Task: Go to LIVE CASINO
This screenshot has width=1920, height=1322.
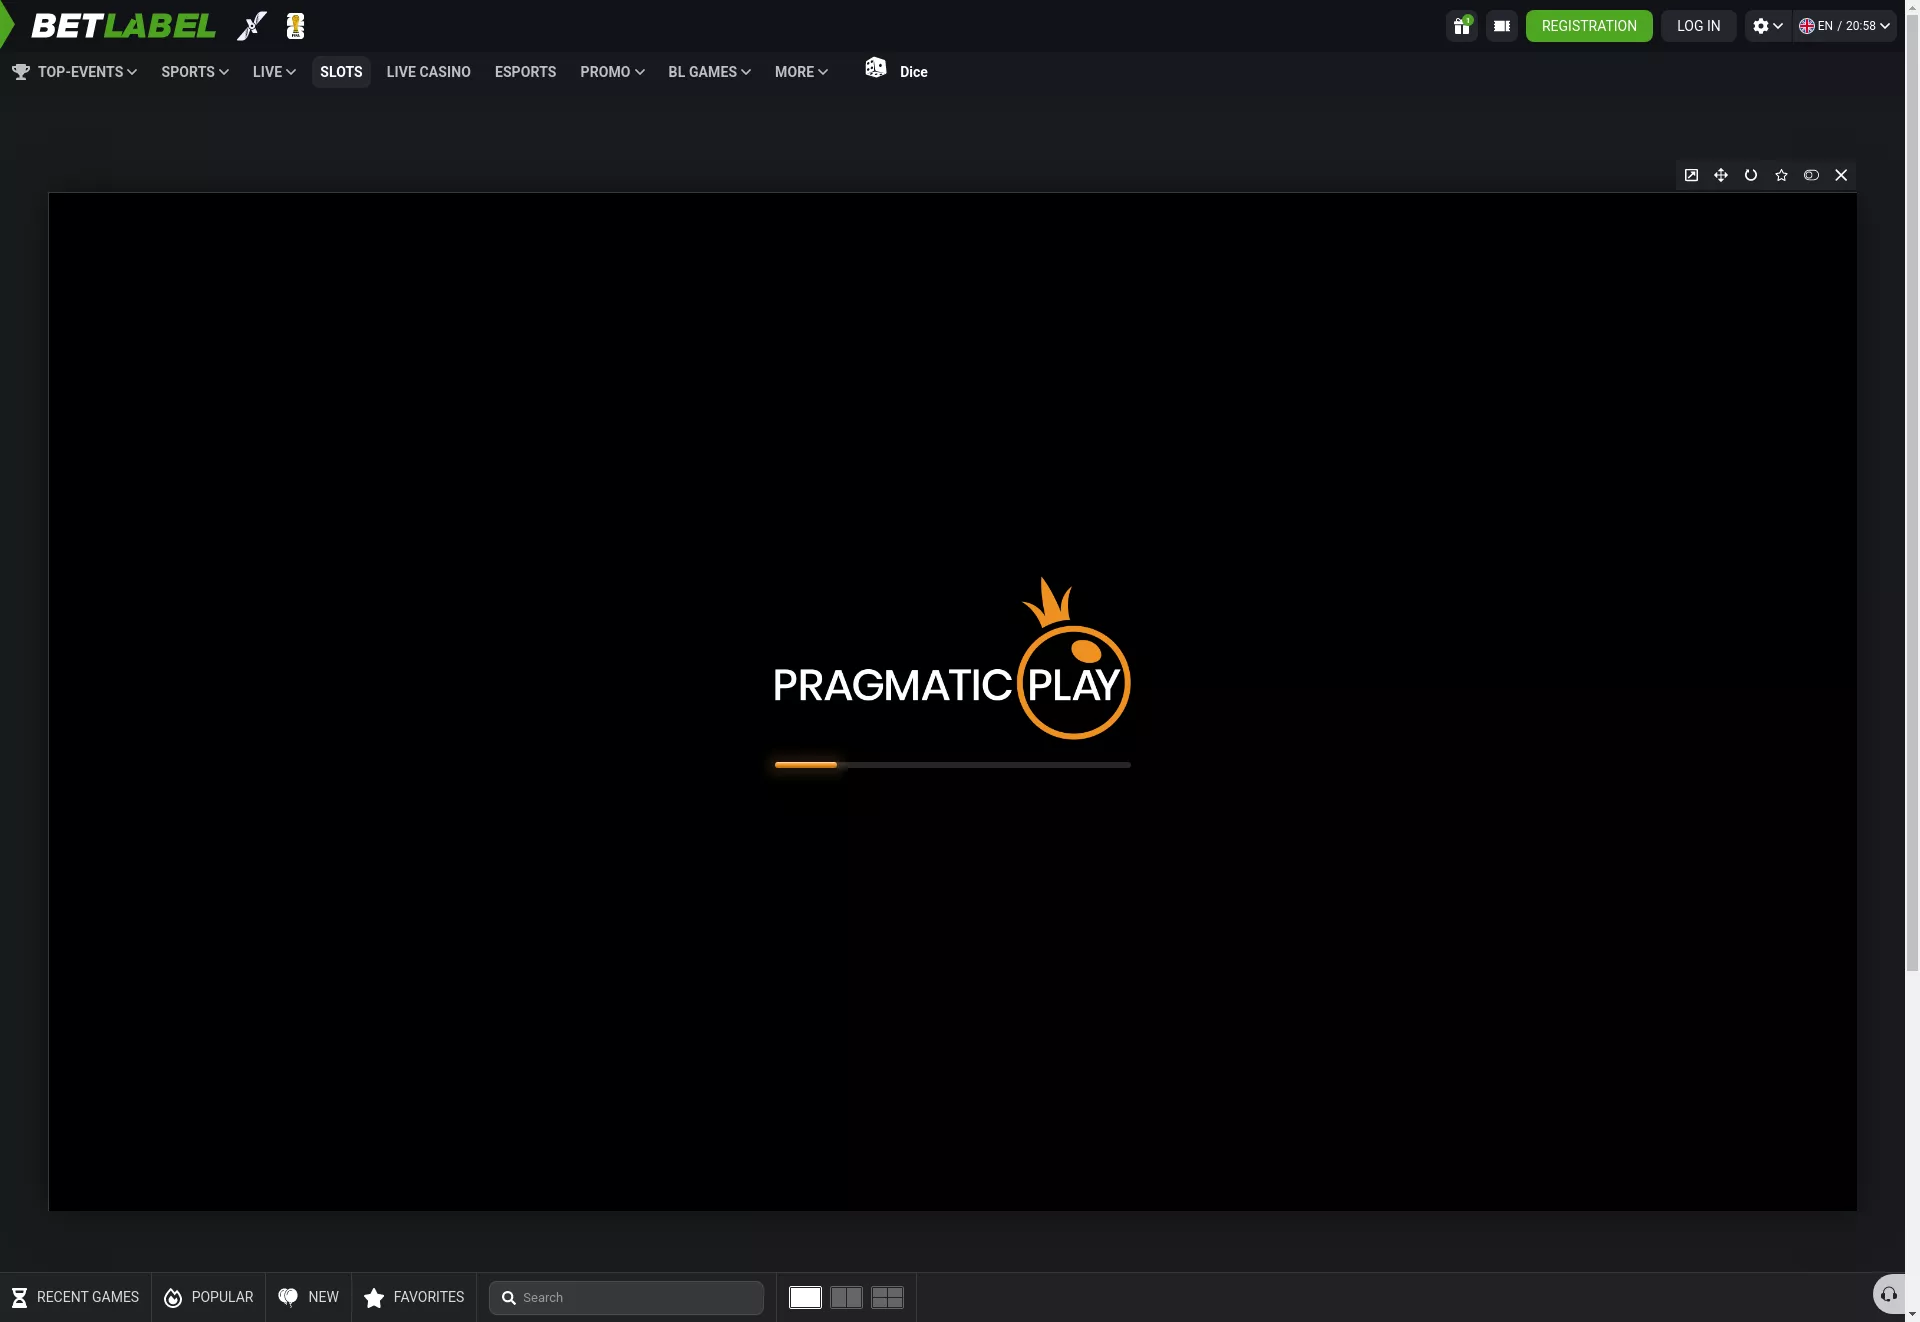Action: point(428,72)
